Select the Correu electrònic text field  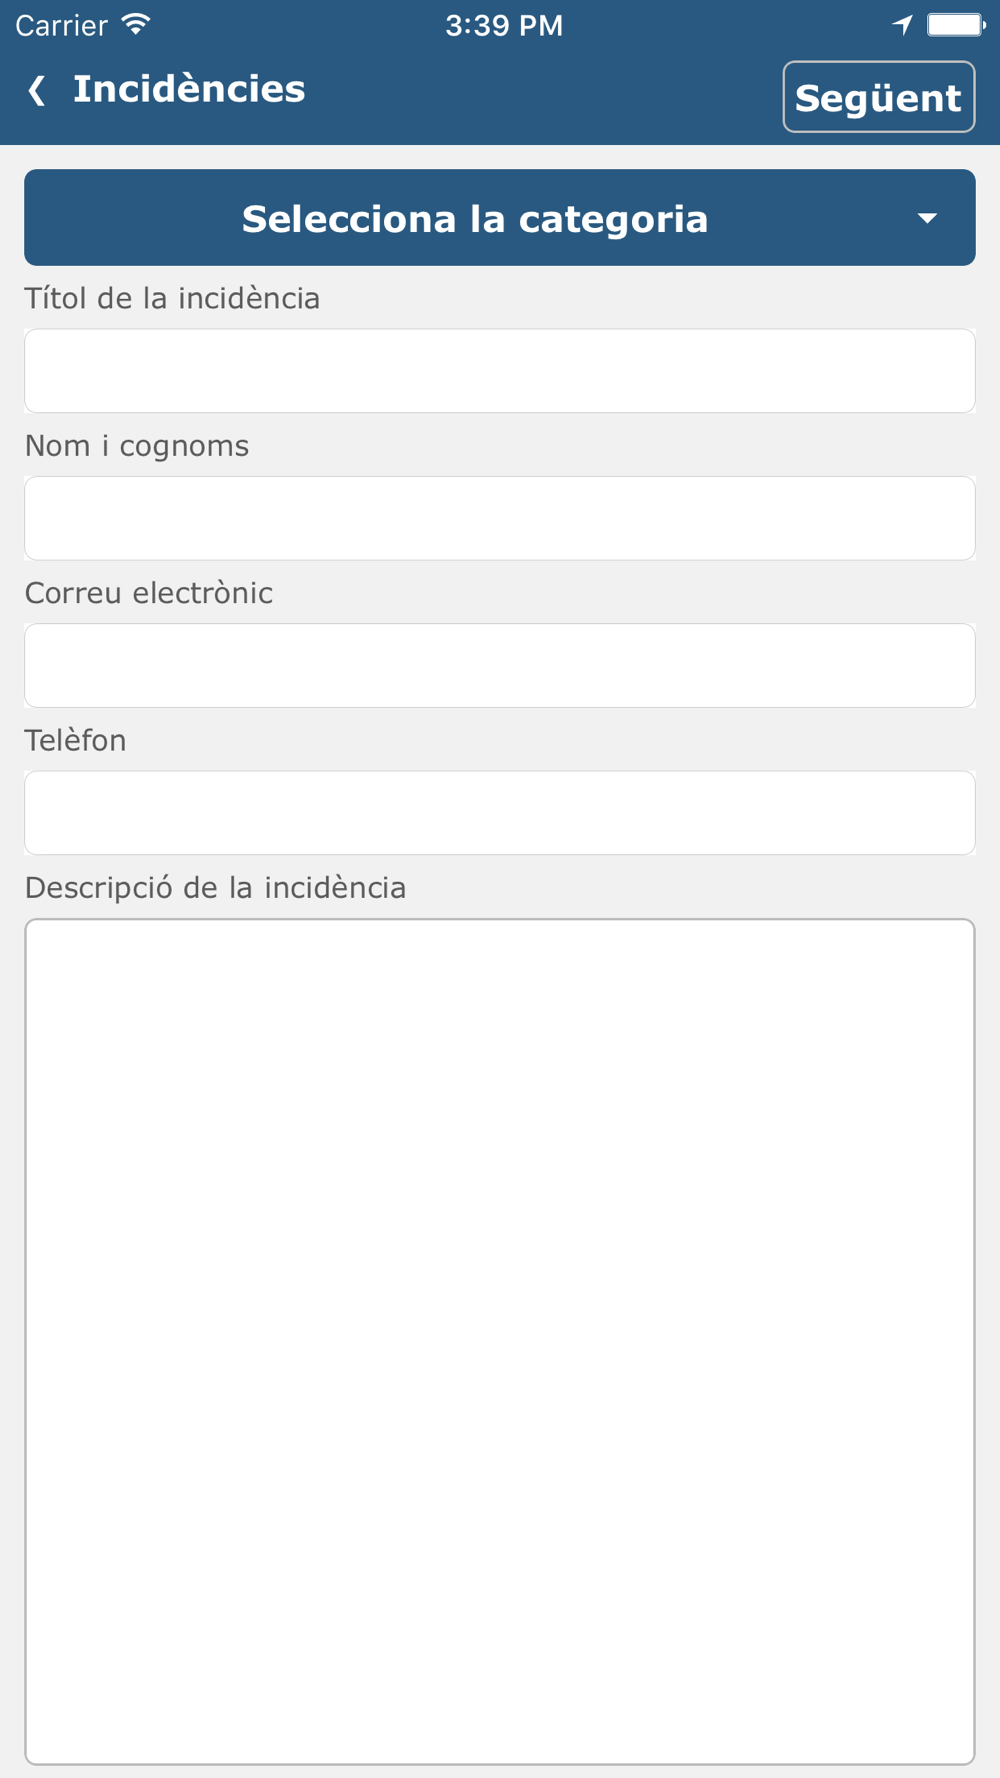[500, 665]
